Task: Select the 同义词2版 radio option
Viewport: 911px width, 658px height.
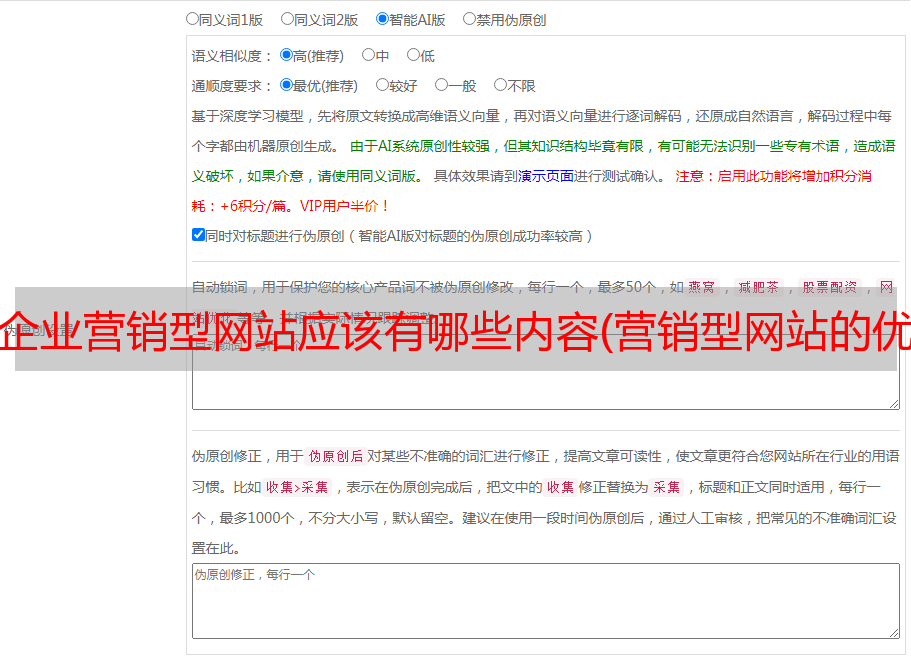Action: [x=287, y=19]
